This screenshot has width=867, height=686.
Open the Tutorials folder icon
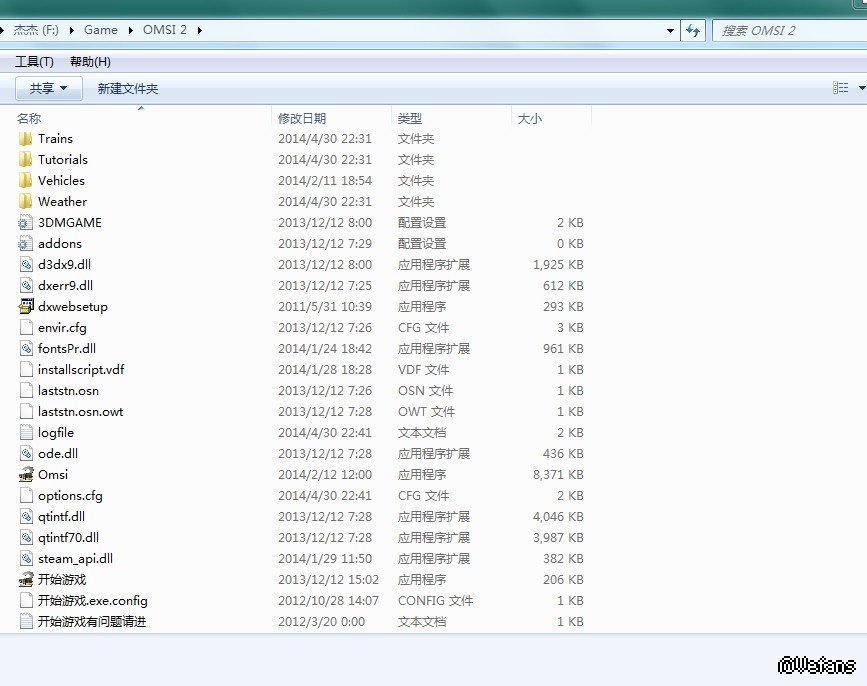pyautogui.click(x=25, y=160)
